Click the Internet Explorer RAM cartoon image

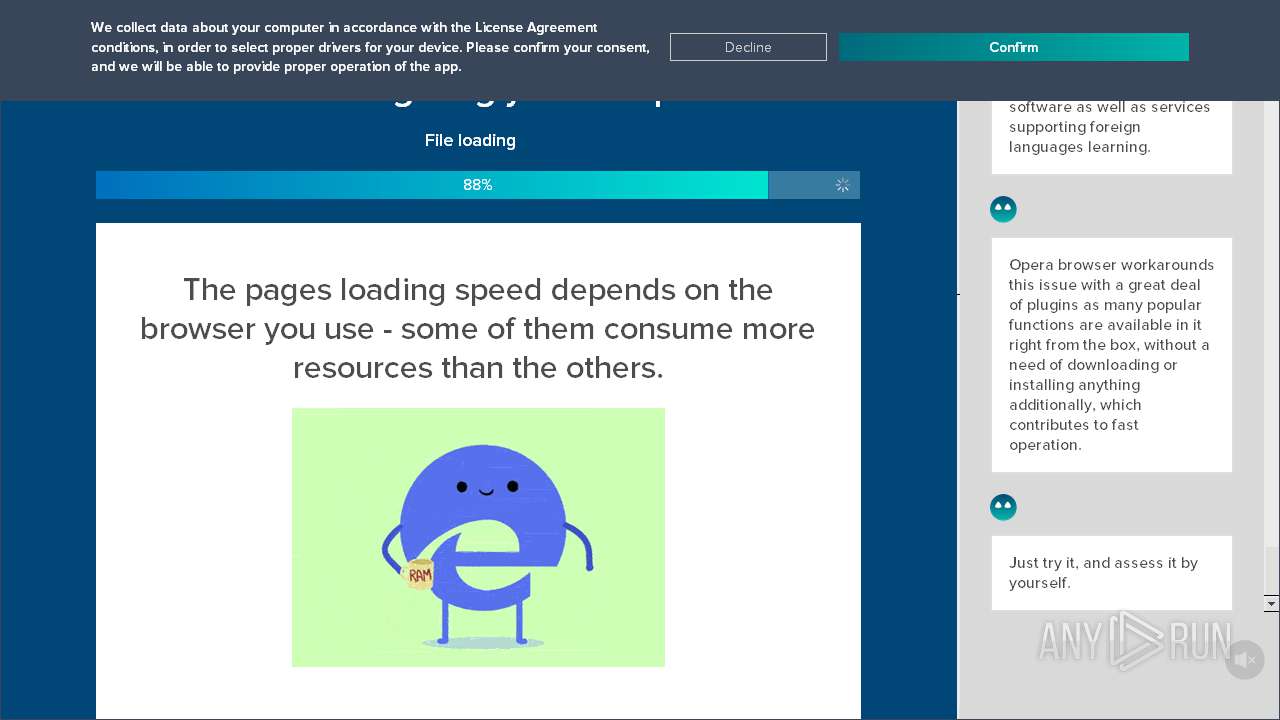pyautogui.click(x=478, y=537)
